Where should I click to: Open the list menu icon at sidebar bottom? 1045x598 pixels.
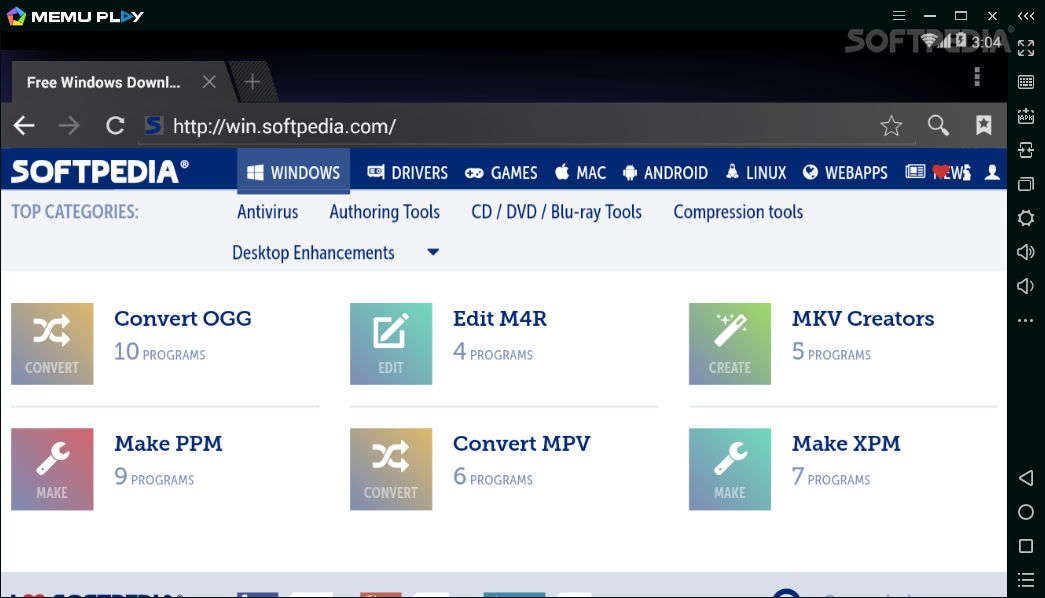click(x=1026, y=580)
